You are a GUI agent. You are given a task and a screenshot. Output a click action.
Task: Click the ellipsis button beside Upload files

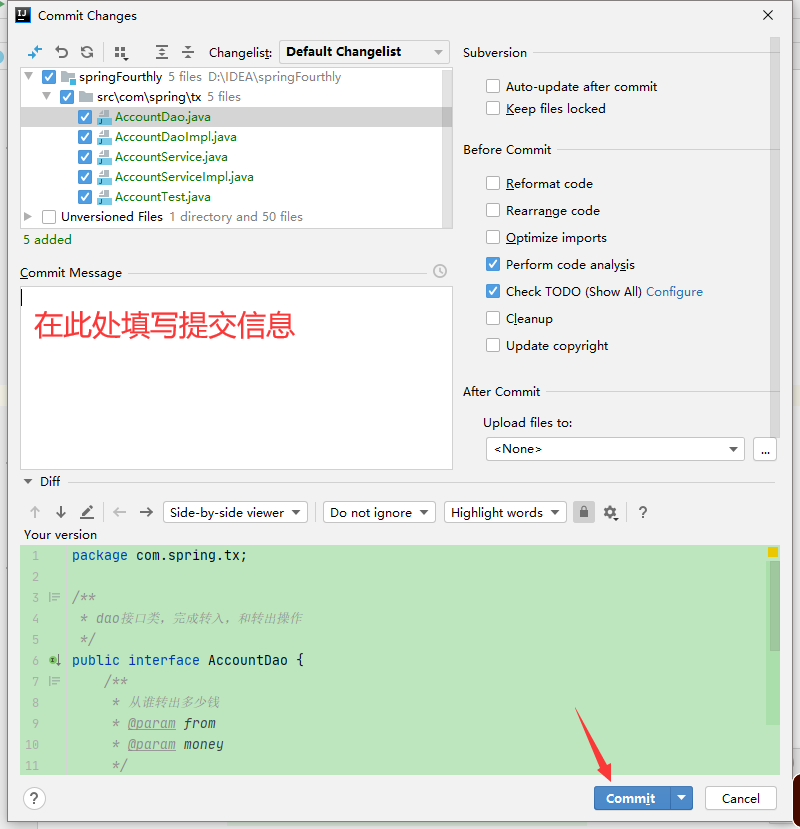click(765, 449)
